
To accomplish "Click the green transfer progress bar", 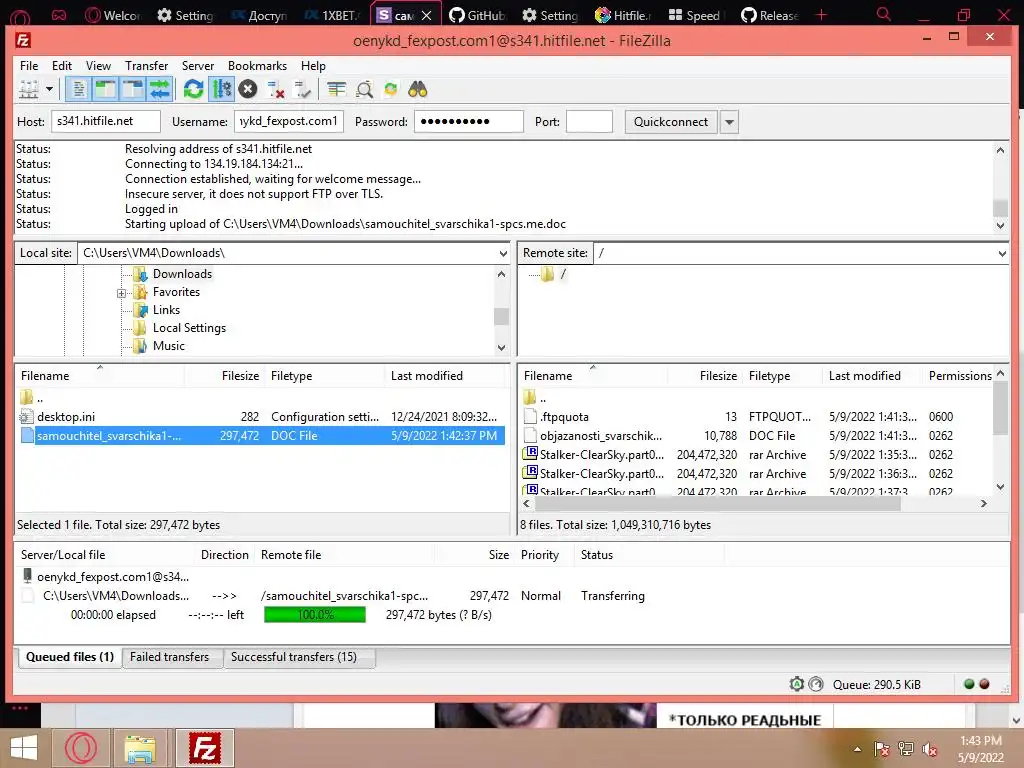I will pos(315,615).
